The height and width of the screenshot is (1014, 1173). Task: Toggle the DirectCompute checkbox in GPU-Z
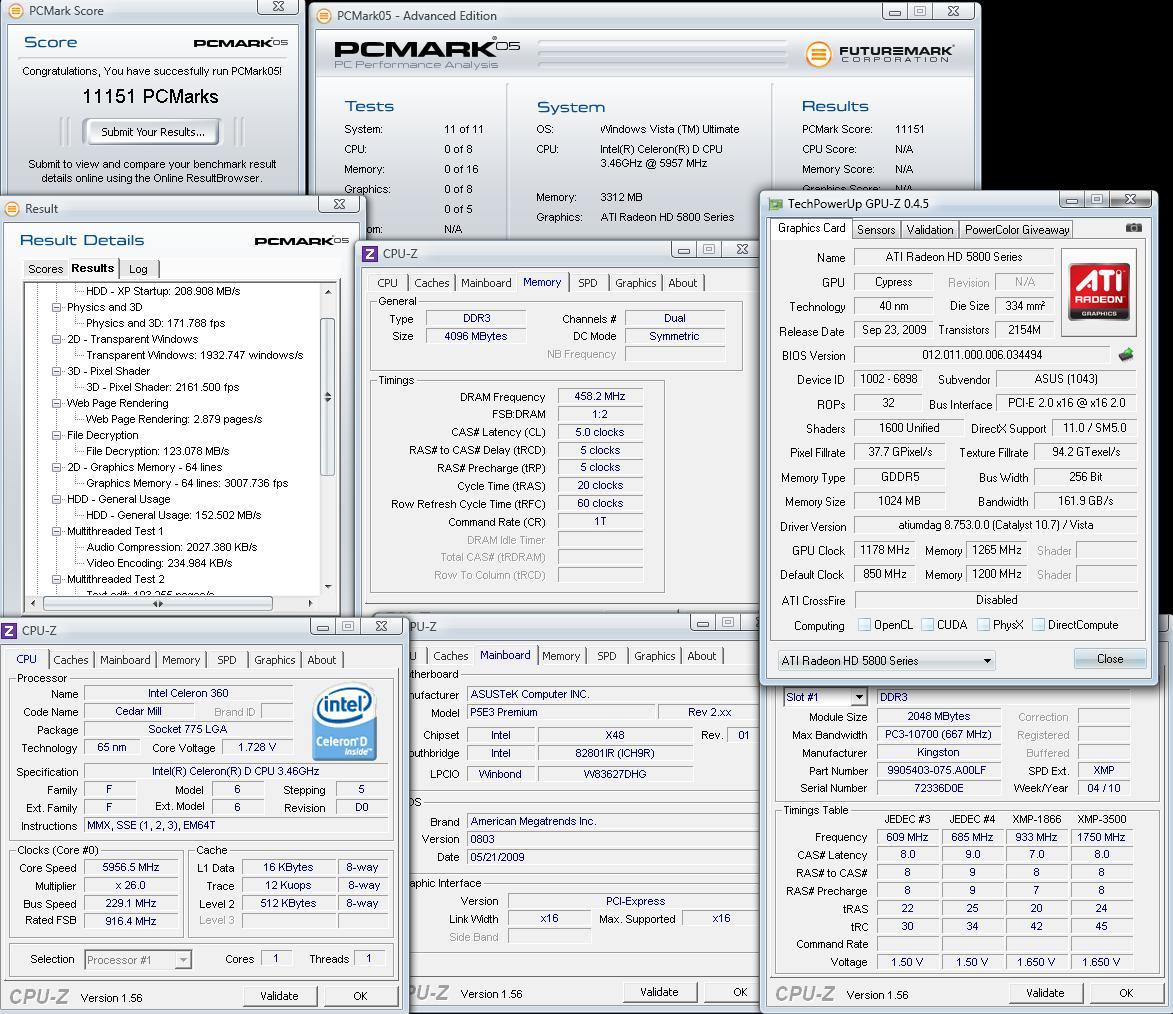click(x=1038, y=625)
